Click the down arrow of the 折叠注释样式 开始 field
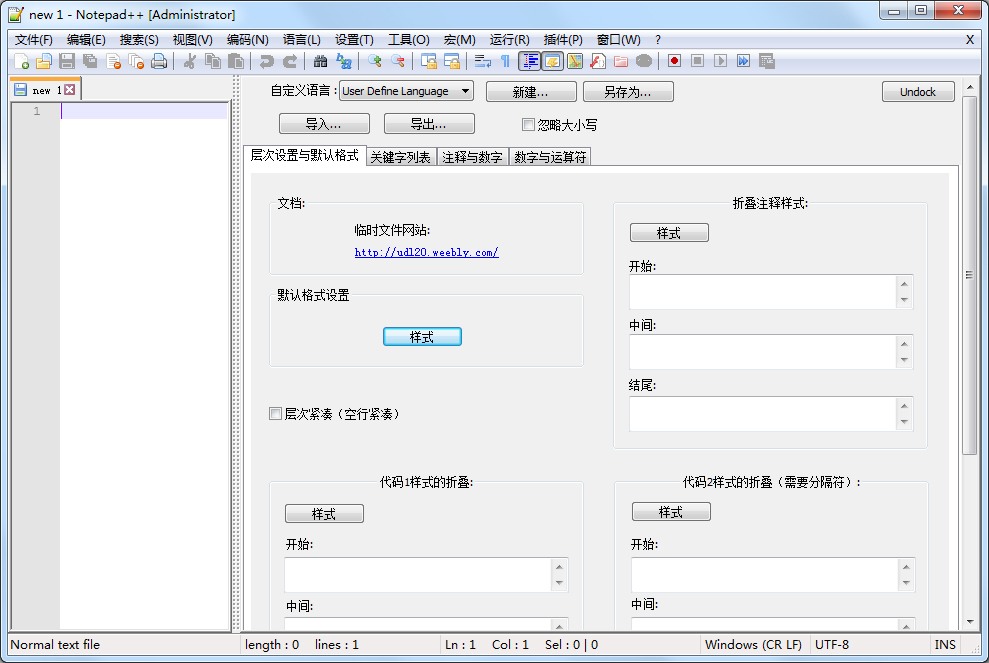 (904, 300)
